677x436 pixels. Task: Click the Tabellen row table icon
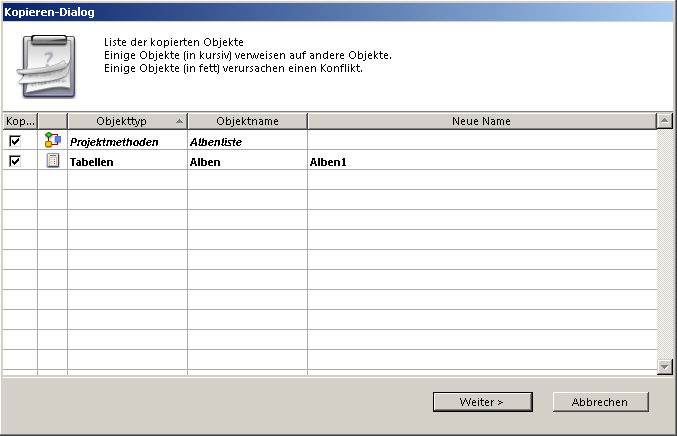pyautogui.click(x=53, y=160)
